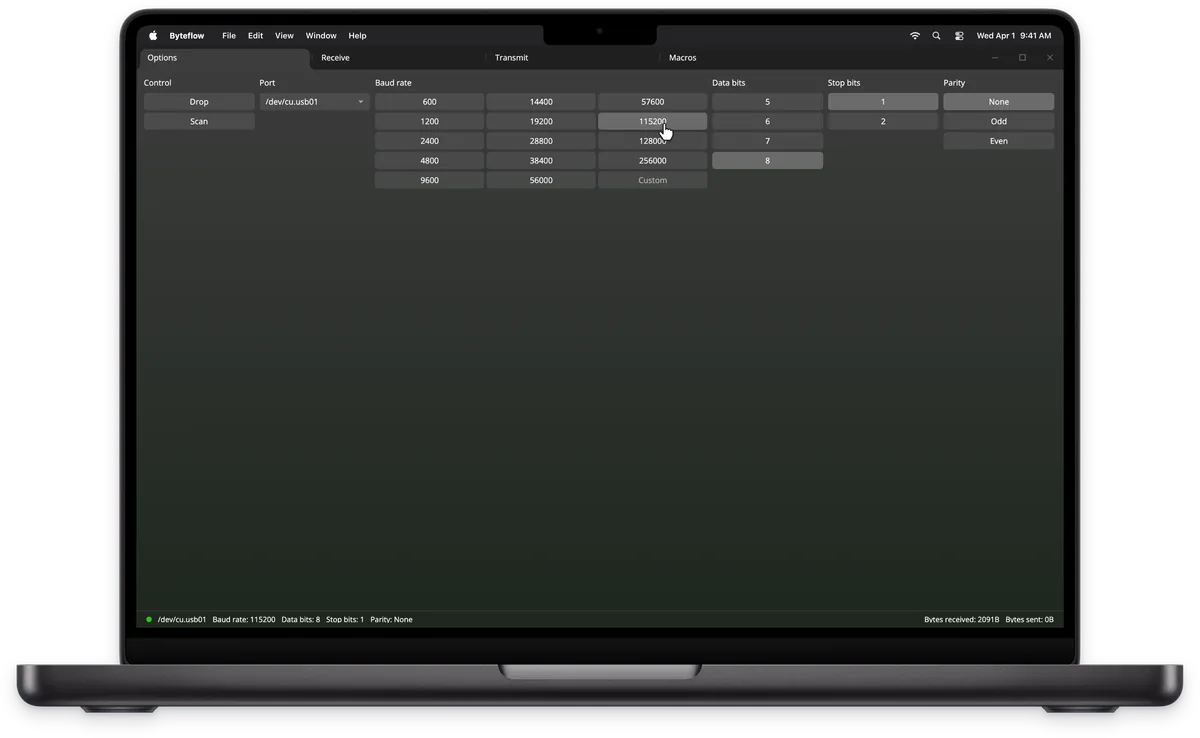Switch to the Receive tab
The width and height of the screenshot is (1200, 738).
coord(398,58)
